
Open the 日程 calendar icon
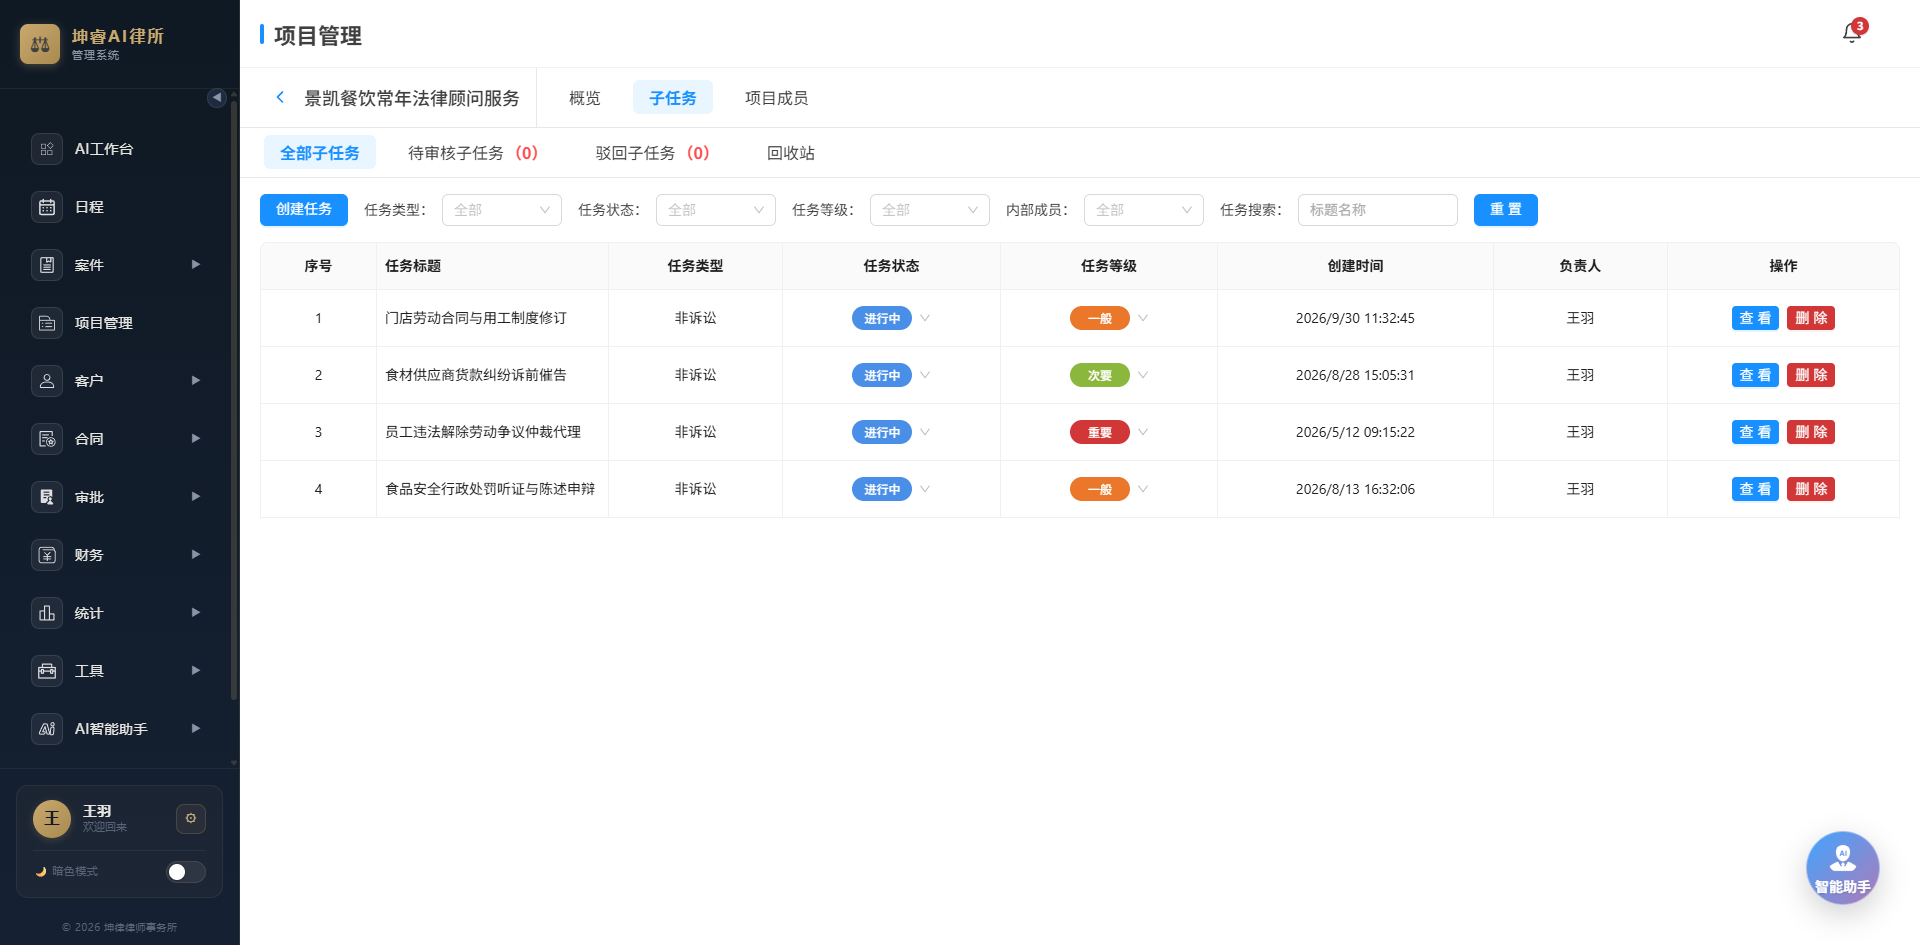coord(47,207)
